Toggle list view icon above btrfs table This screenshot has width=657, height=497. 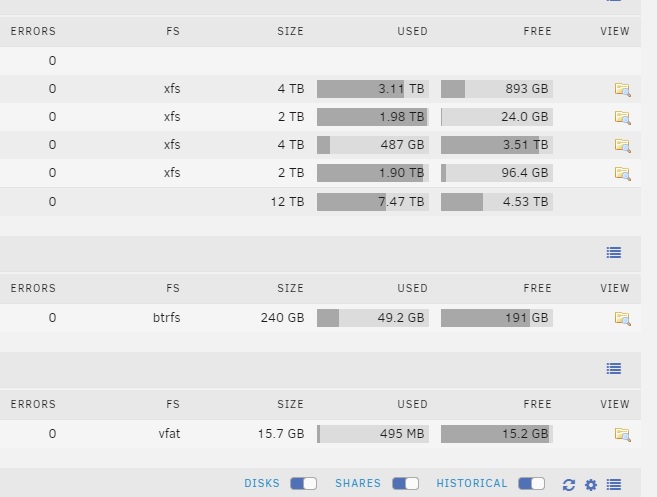(x=614, y=252)
